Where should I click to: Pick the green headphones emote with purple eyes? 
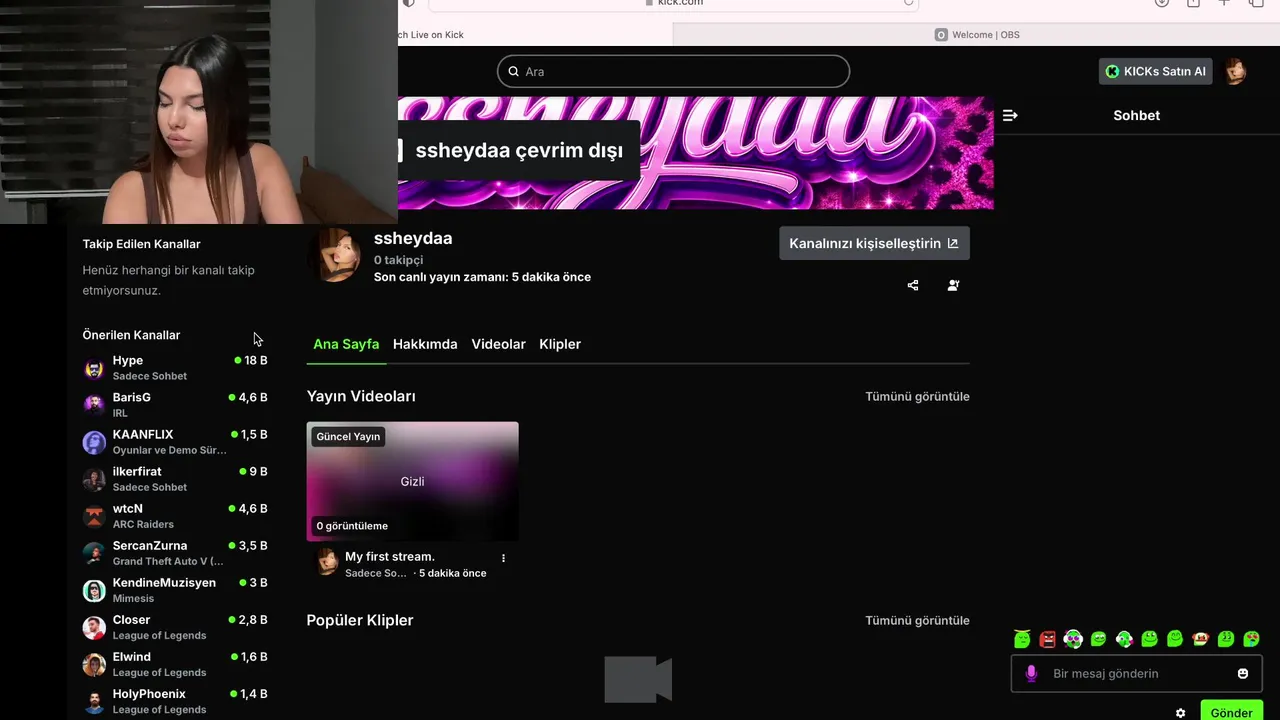pyautogui.click(x=1073, y=638)
